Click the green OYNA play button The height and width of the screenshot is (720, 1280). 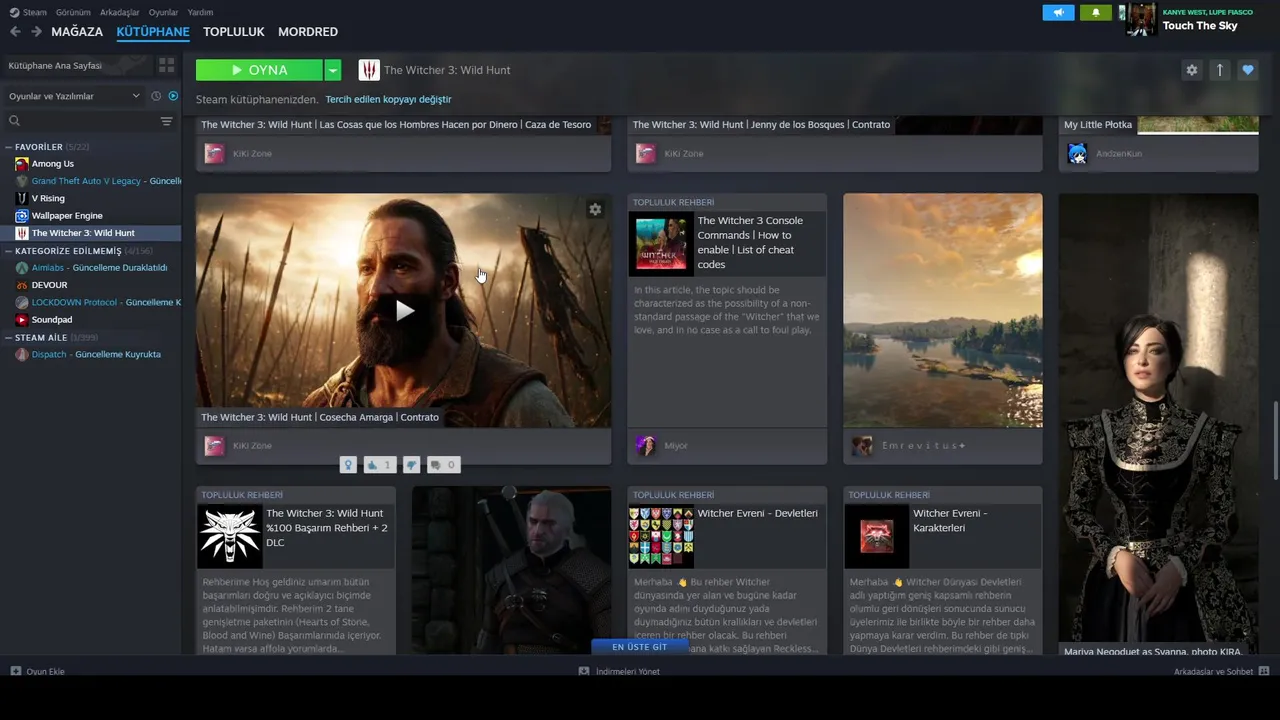(260, 70)
